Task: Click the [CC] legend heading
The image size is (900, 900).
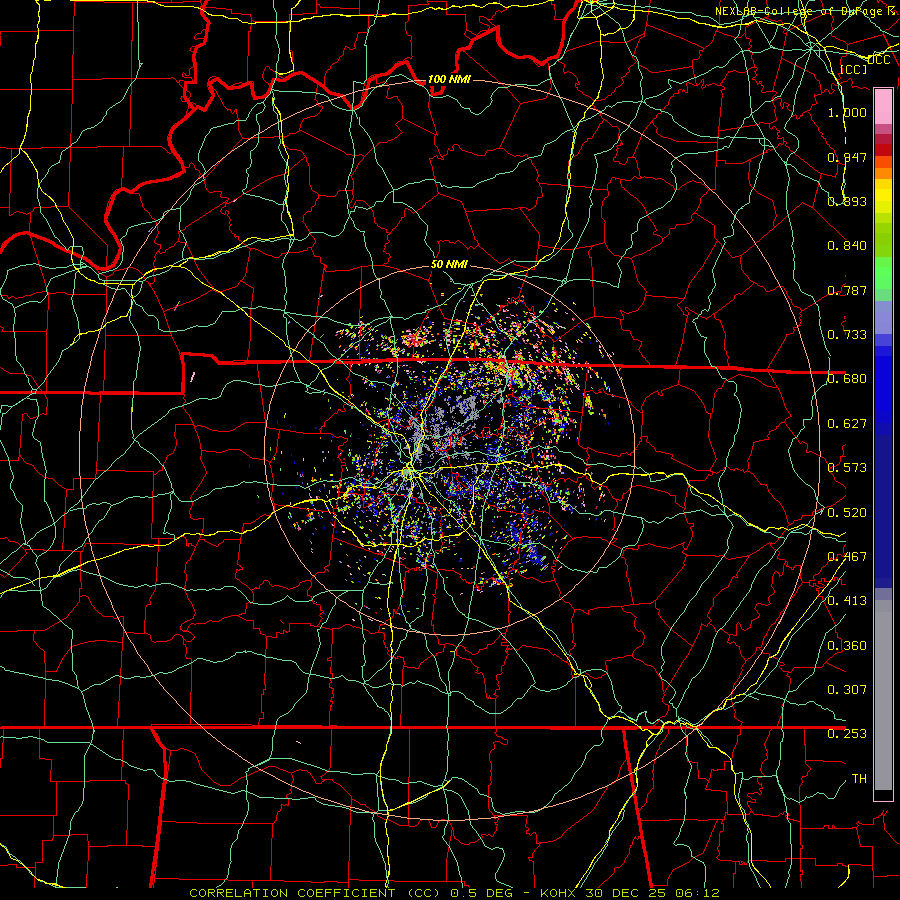Action: pyautogui.click(x=853, y=69)
